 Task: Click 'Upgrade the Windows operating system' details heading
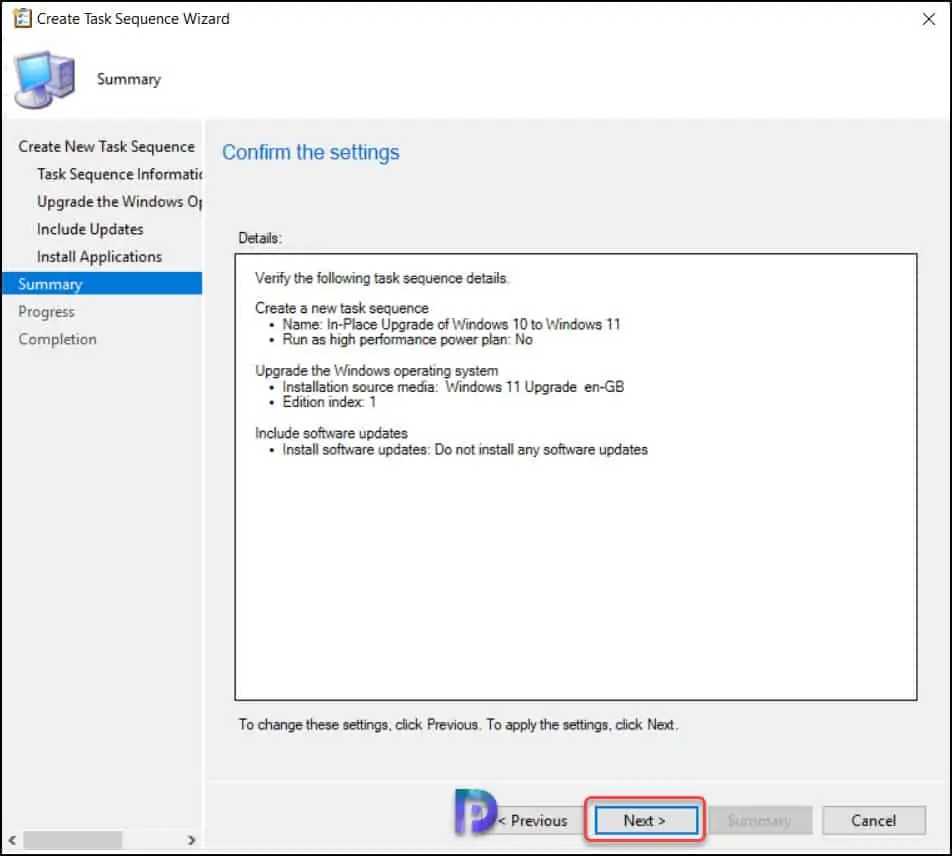pyautogui.click(x=376, y=370)
